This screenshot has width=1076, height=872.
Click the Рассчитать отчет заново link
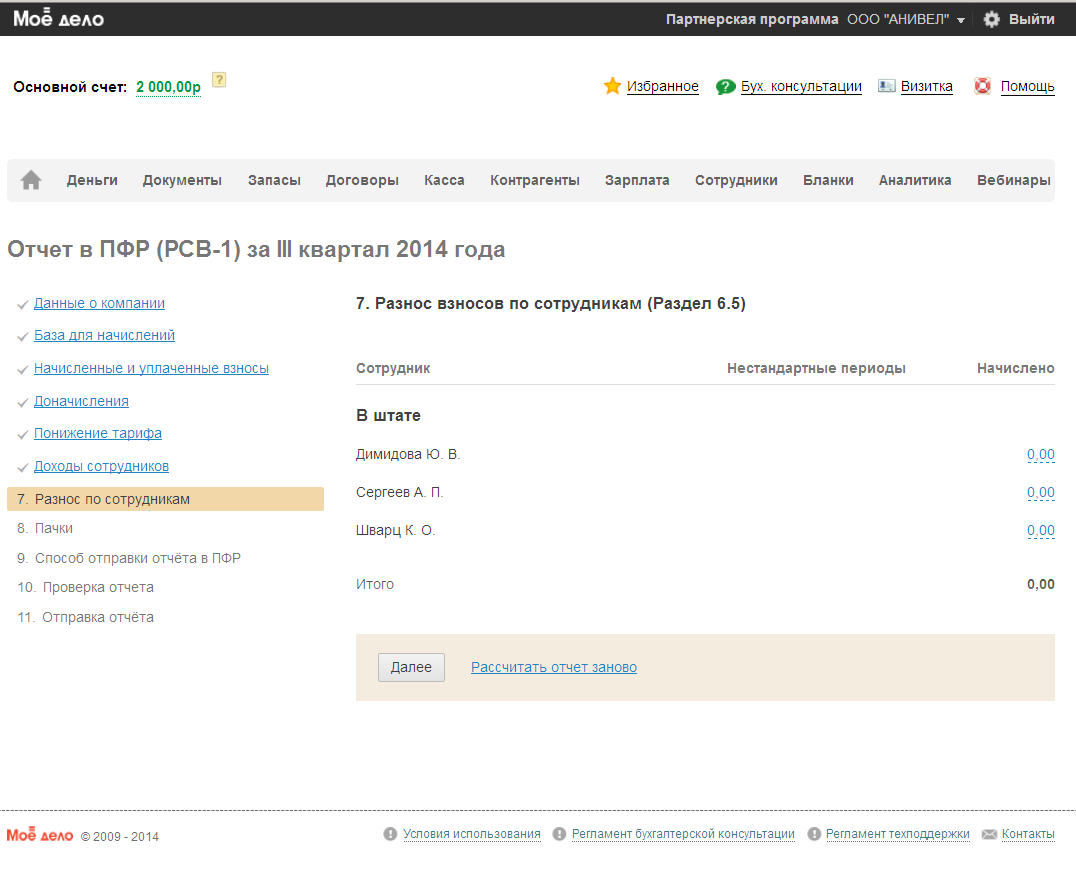[x=553, y=667]
